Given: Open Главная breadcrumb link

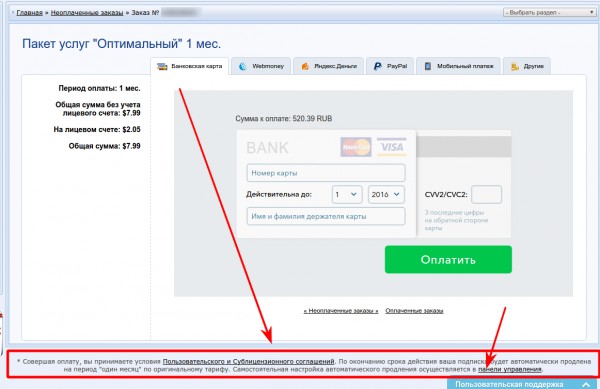Looking at the screenshot, I should pos(29,13).
